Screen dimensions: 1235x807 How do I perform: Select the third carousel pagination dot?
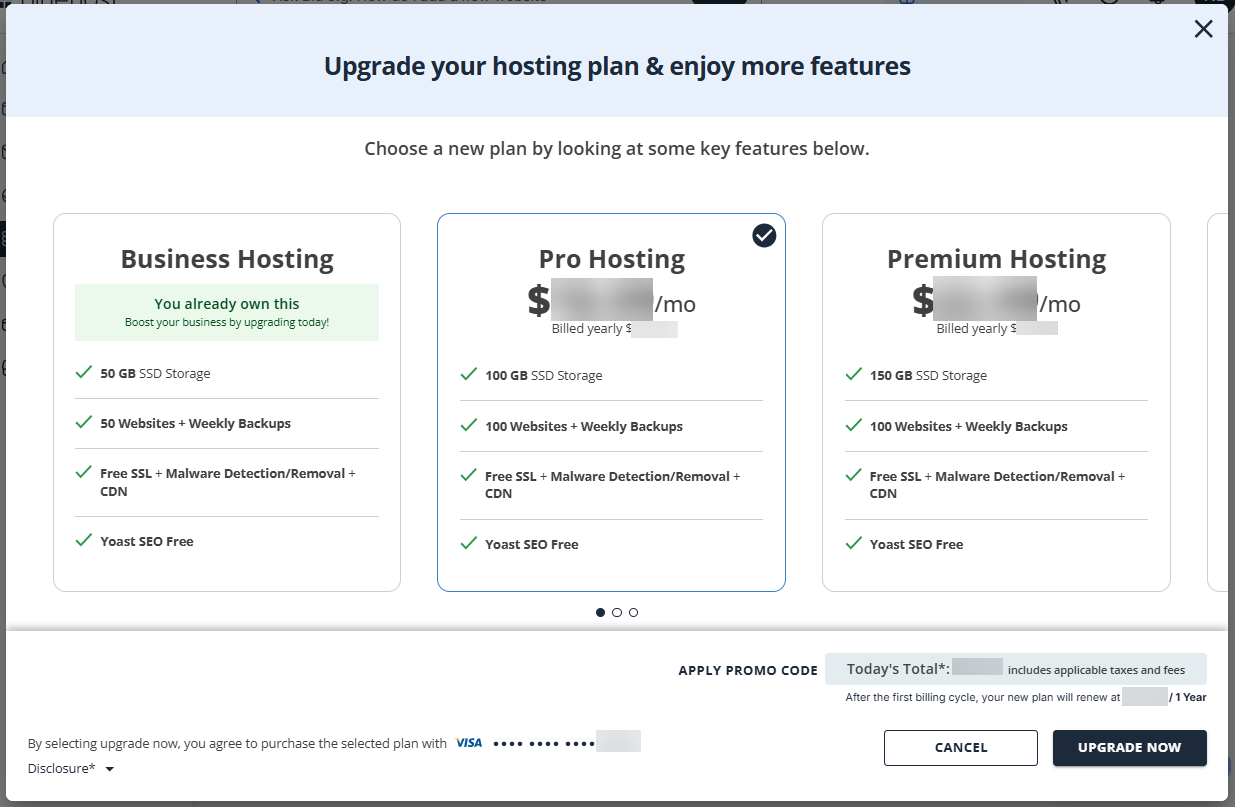click(x=633, y=612)
